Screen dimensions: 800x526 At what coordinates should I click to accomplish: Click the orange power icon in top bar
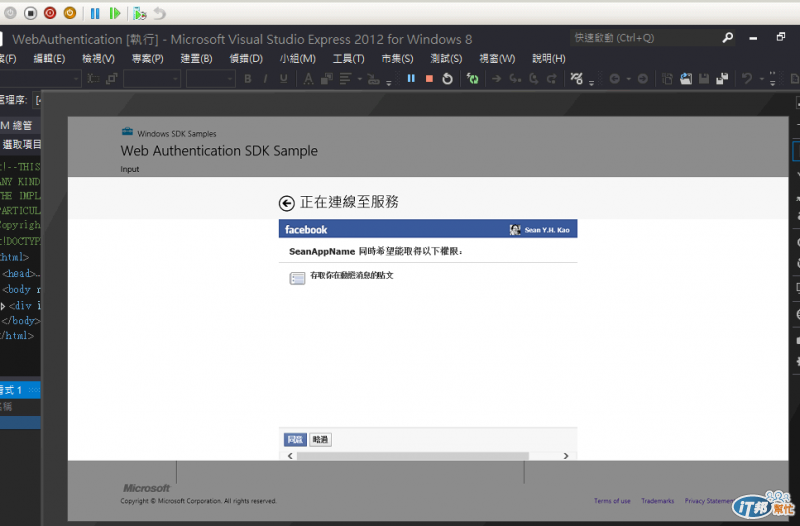click(70, 13)
